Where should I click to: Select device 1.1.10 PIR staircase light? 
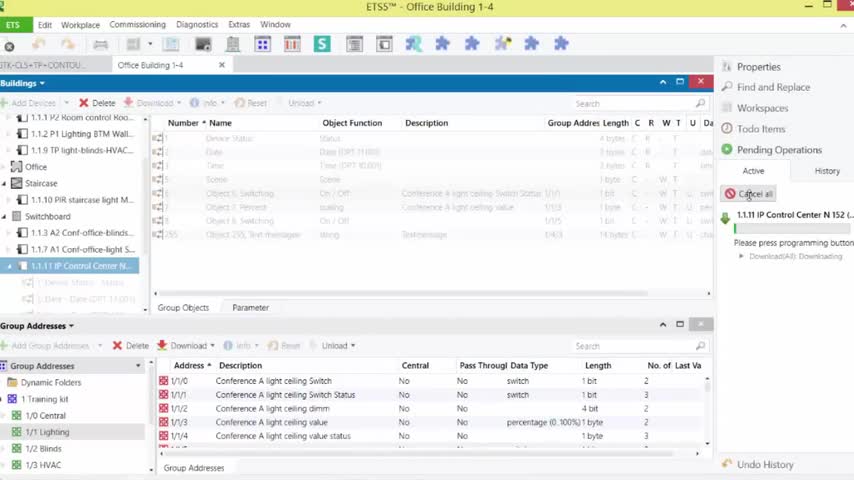(82, 200)
